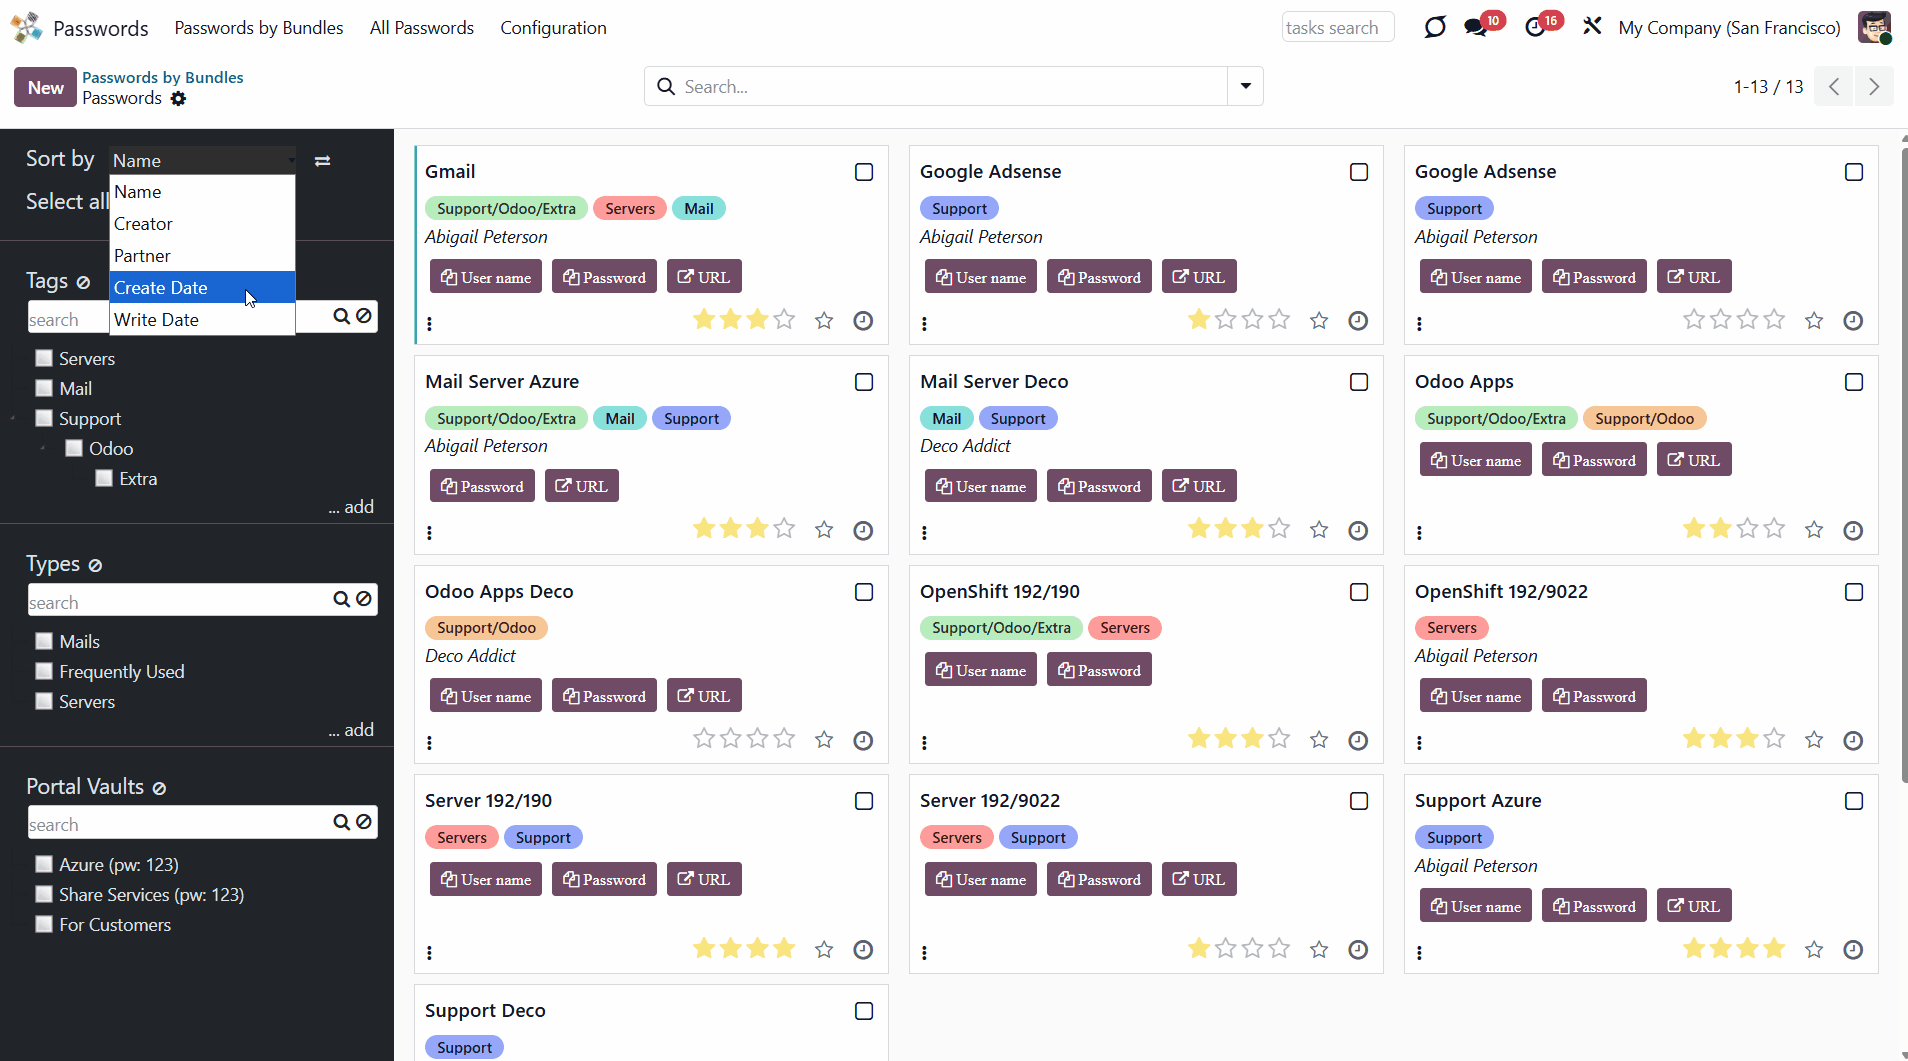Copy Password on Google Adsense card
The image size is (1908, 1061).
(x=1099, y=277)
